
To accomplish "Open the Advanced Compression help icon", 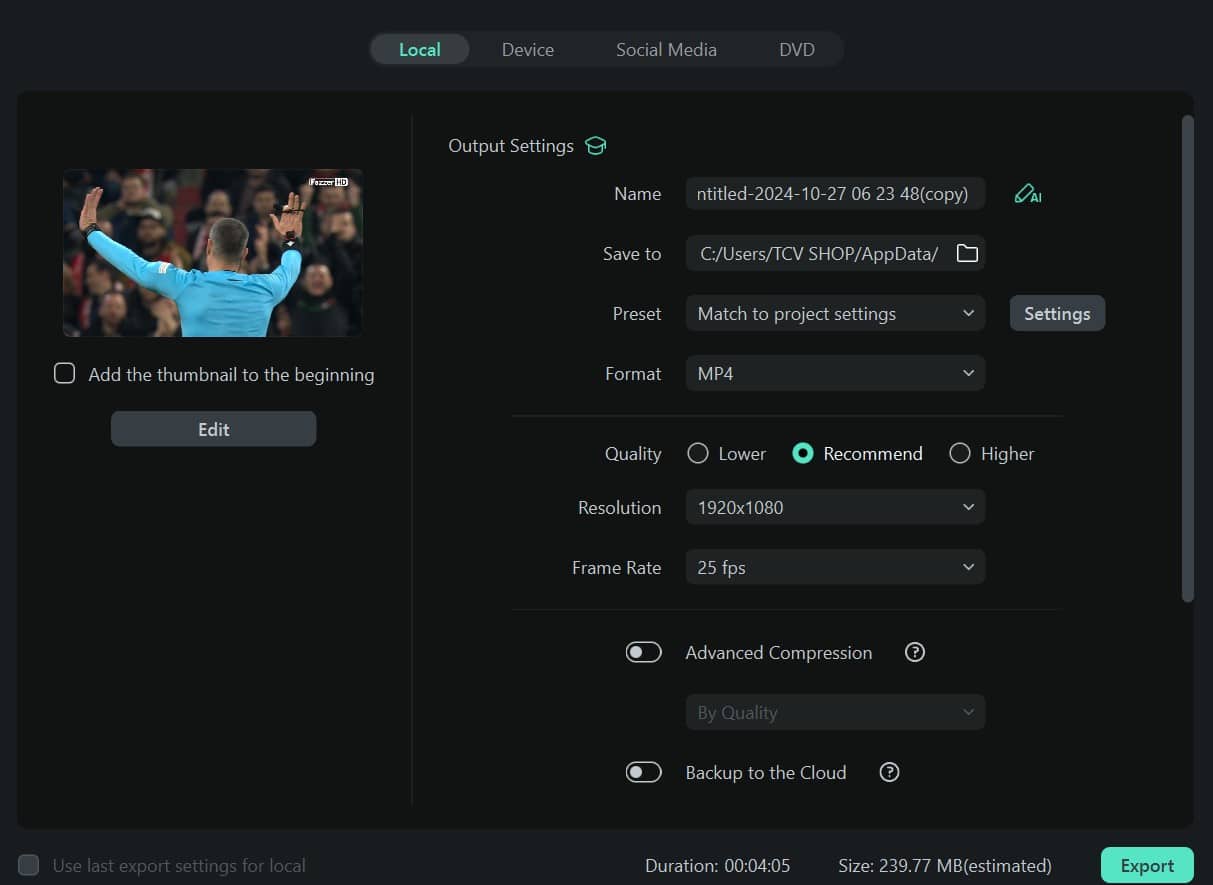I will click(x=914, y=653).
